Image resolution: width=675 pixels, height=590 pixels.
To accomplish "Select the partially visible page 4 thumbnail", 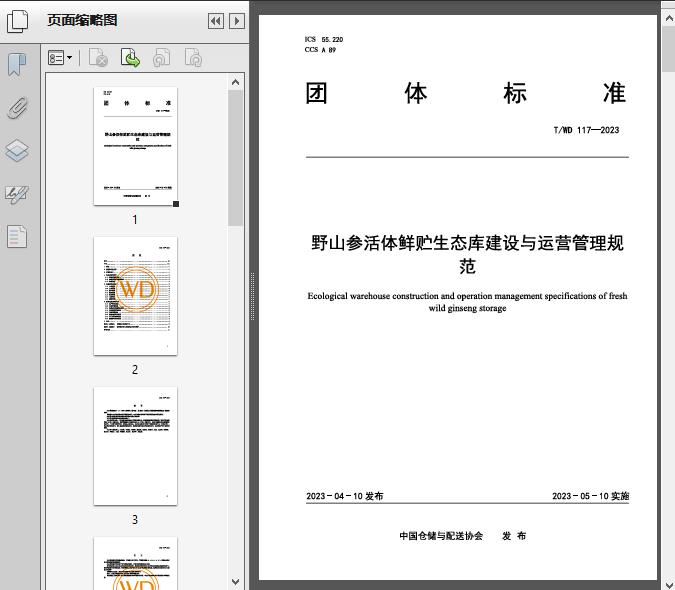I will click(x=135, y=563).
